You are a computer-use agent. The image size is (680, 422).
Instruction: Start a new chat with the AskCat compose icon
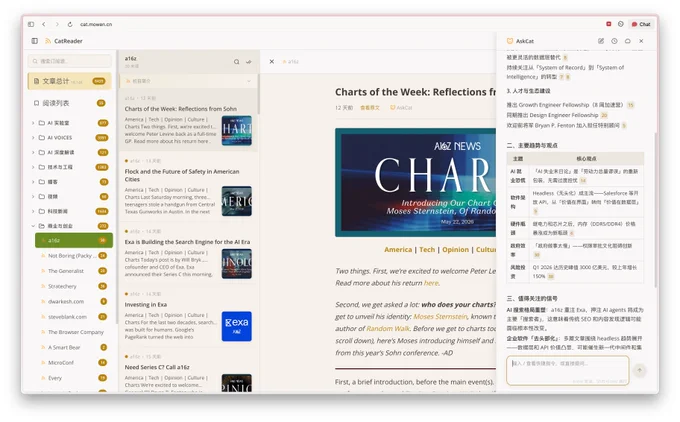click(601, 41)
